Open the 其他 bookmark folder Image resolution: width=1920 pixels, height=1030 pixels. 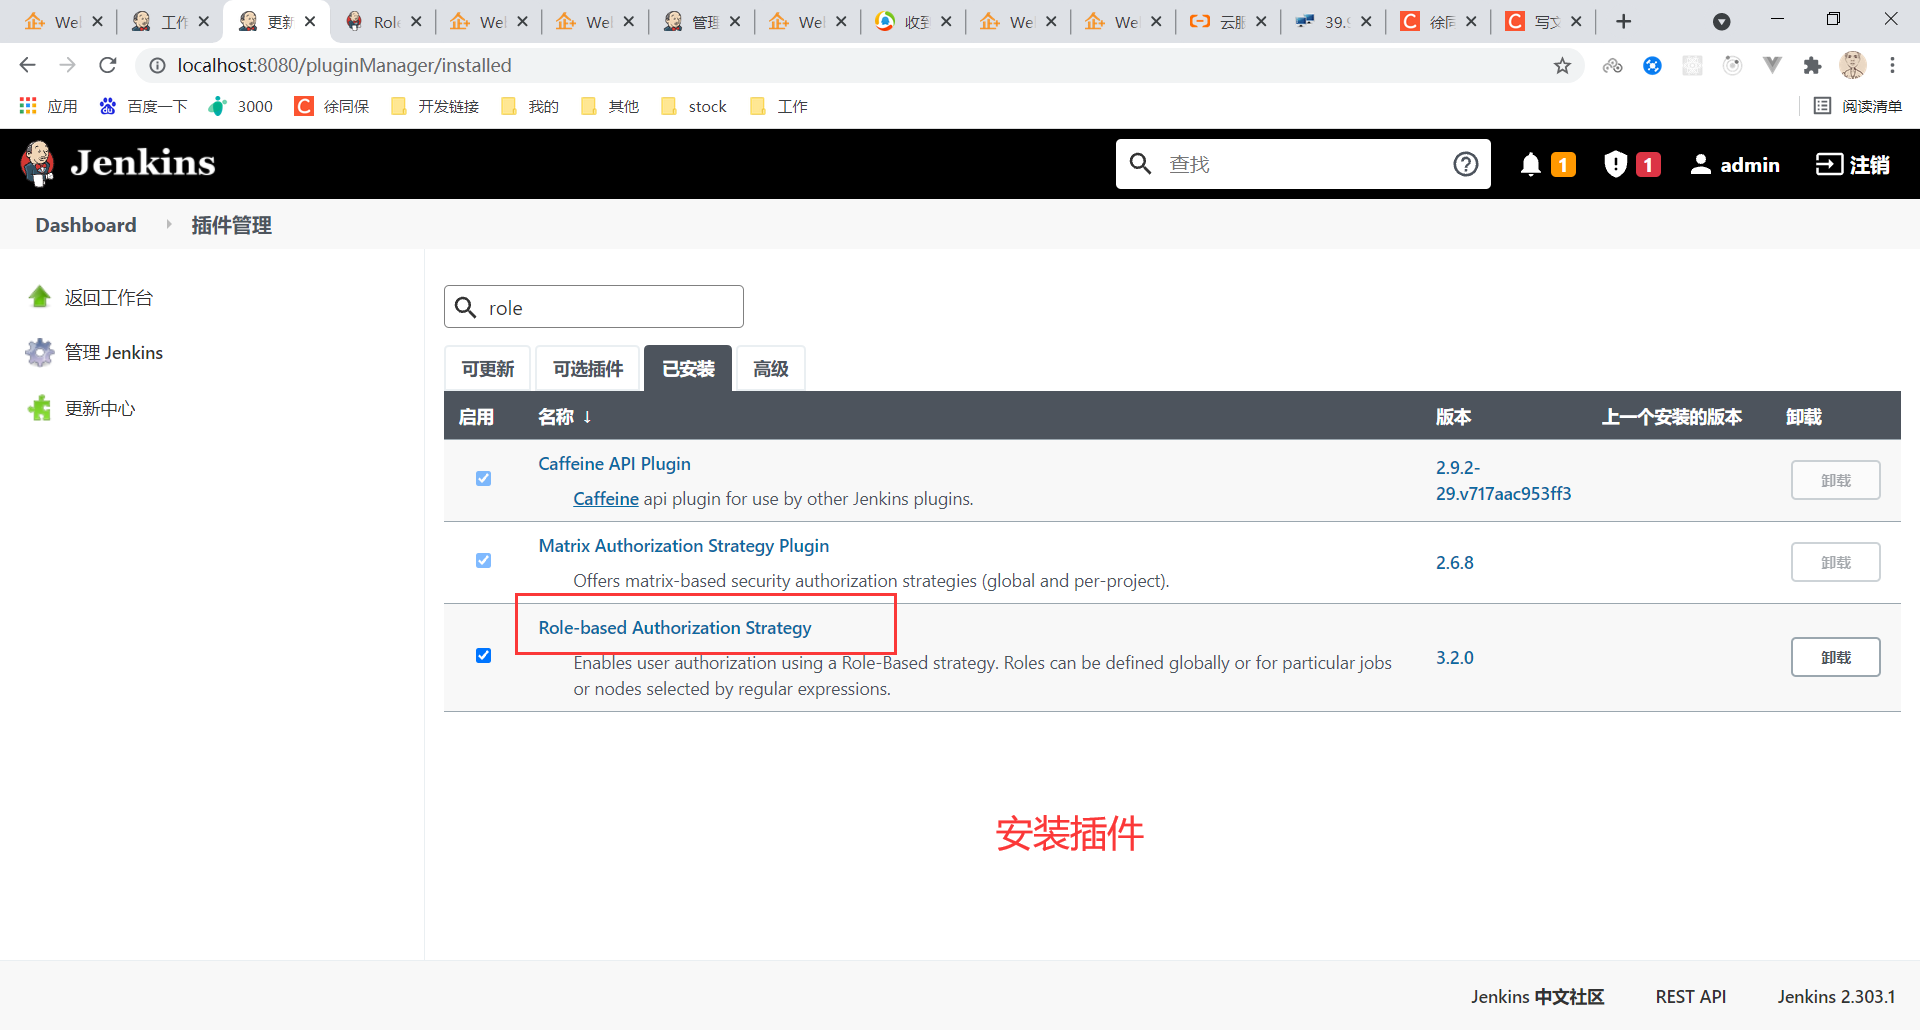coord(610,106)
